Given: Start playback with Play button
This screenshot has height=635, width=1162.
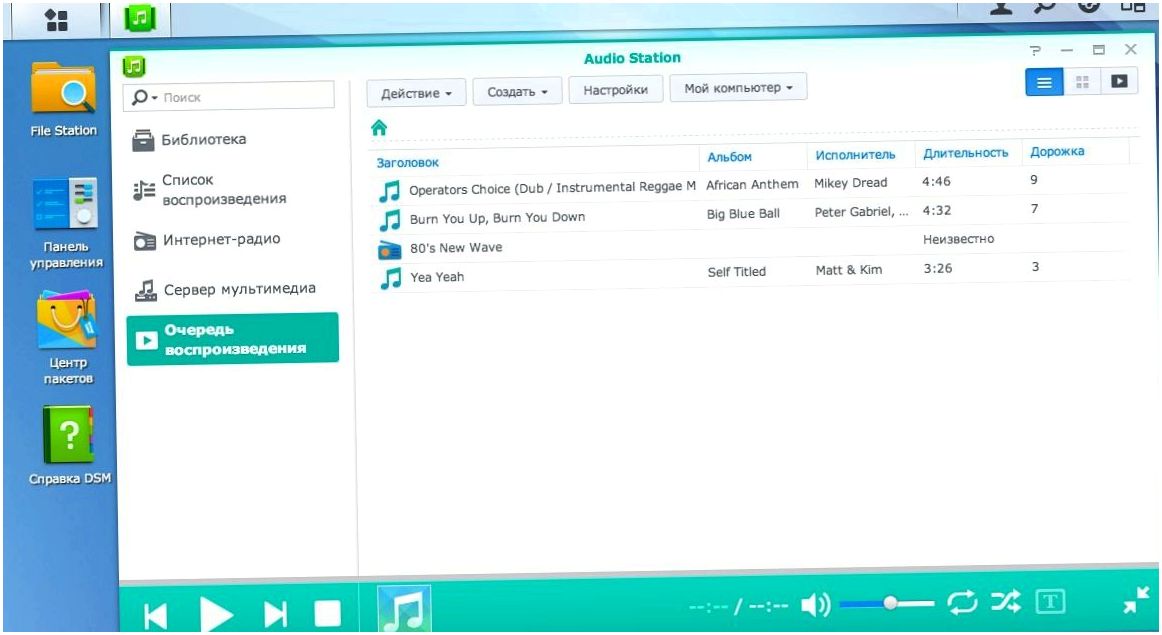Looking at the screenshot, I should click(216, 615).
